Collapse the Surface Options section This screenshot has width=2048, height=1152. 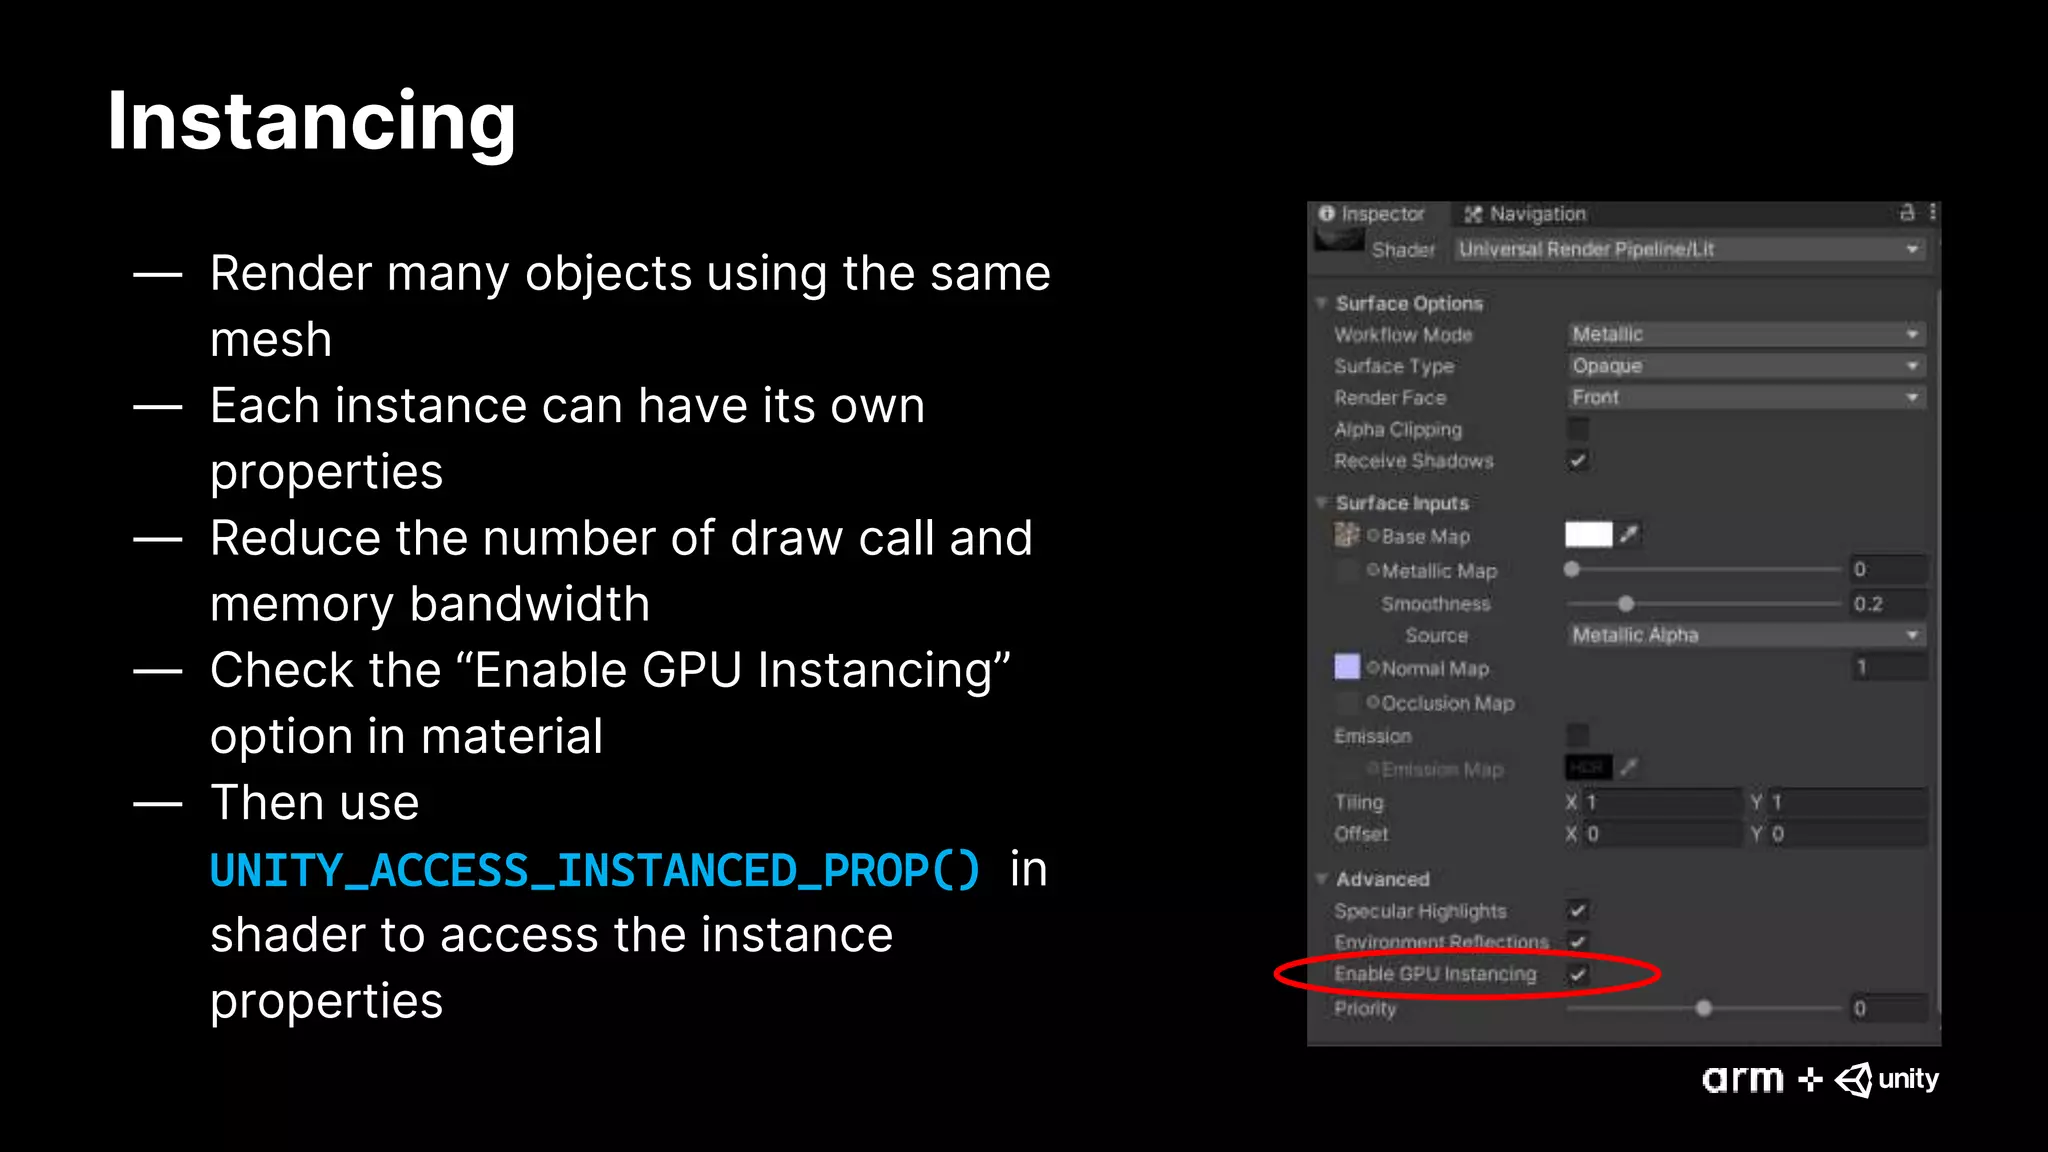[1322, 302]
